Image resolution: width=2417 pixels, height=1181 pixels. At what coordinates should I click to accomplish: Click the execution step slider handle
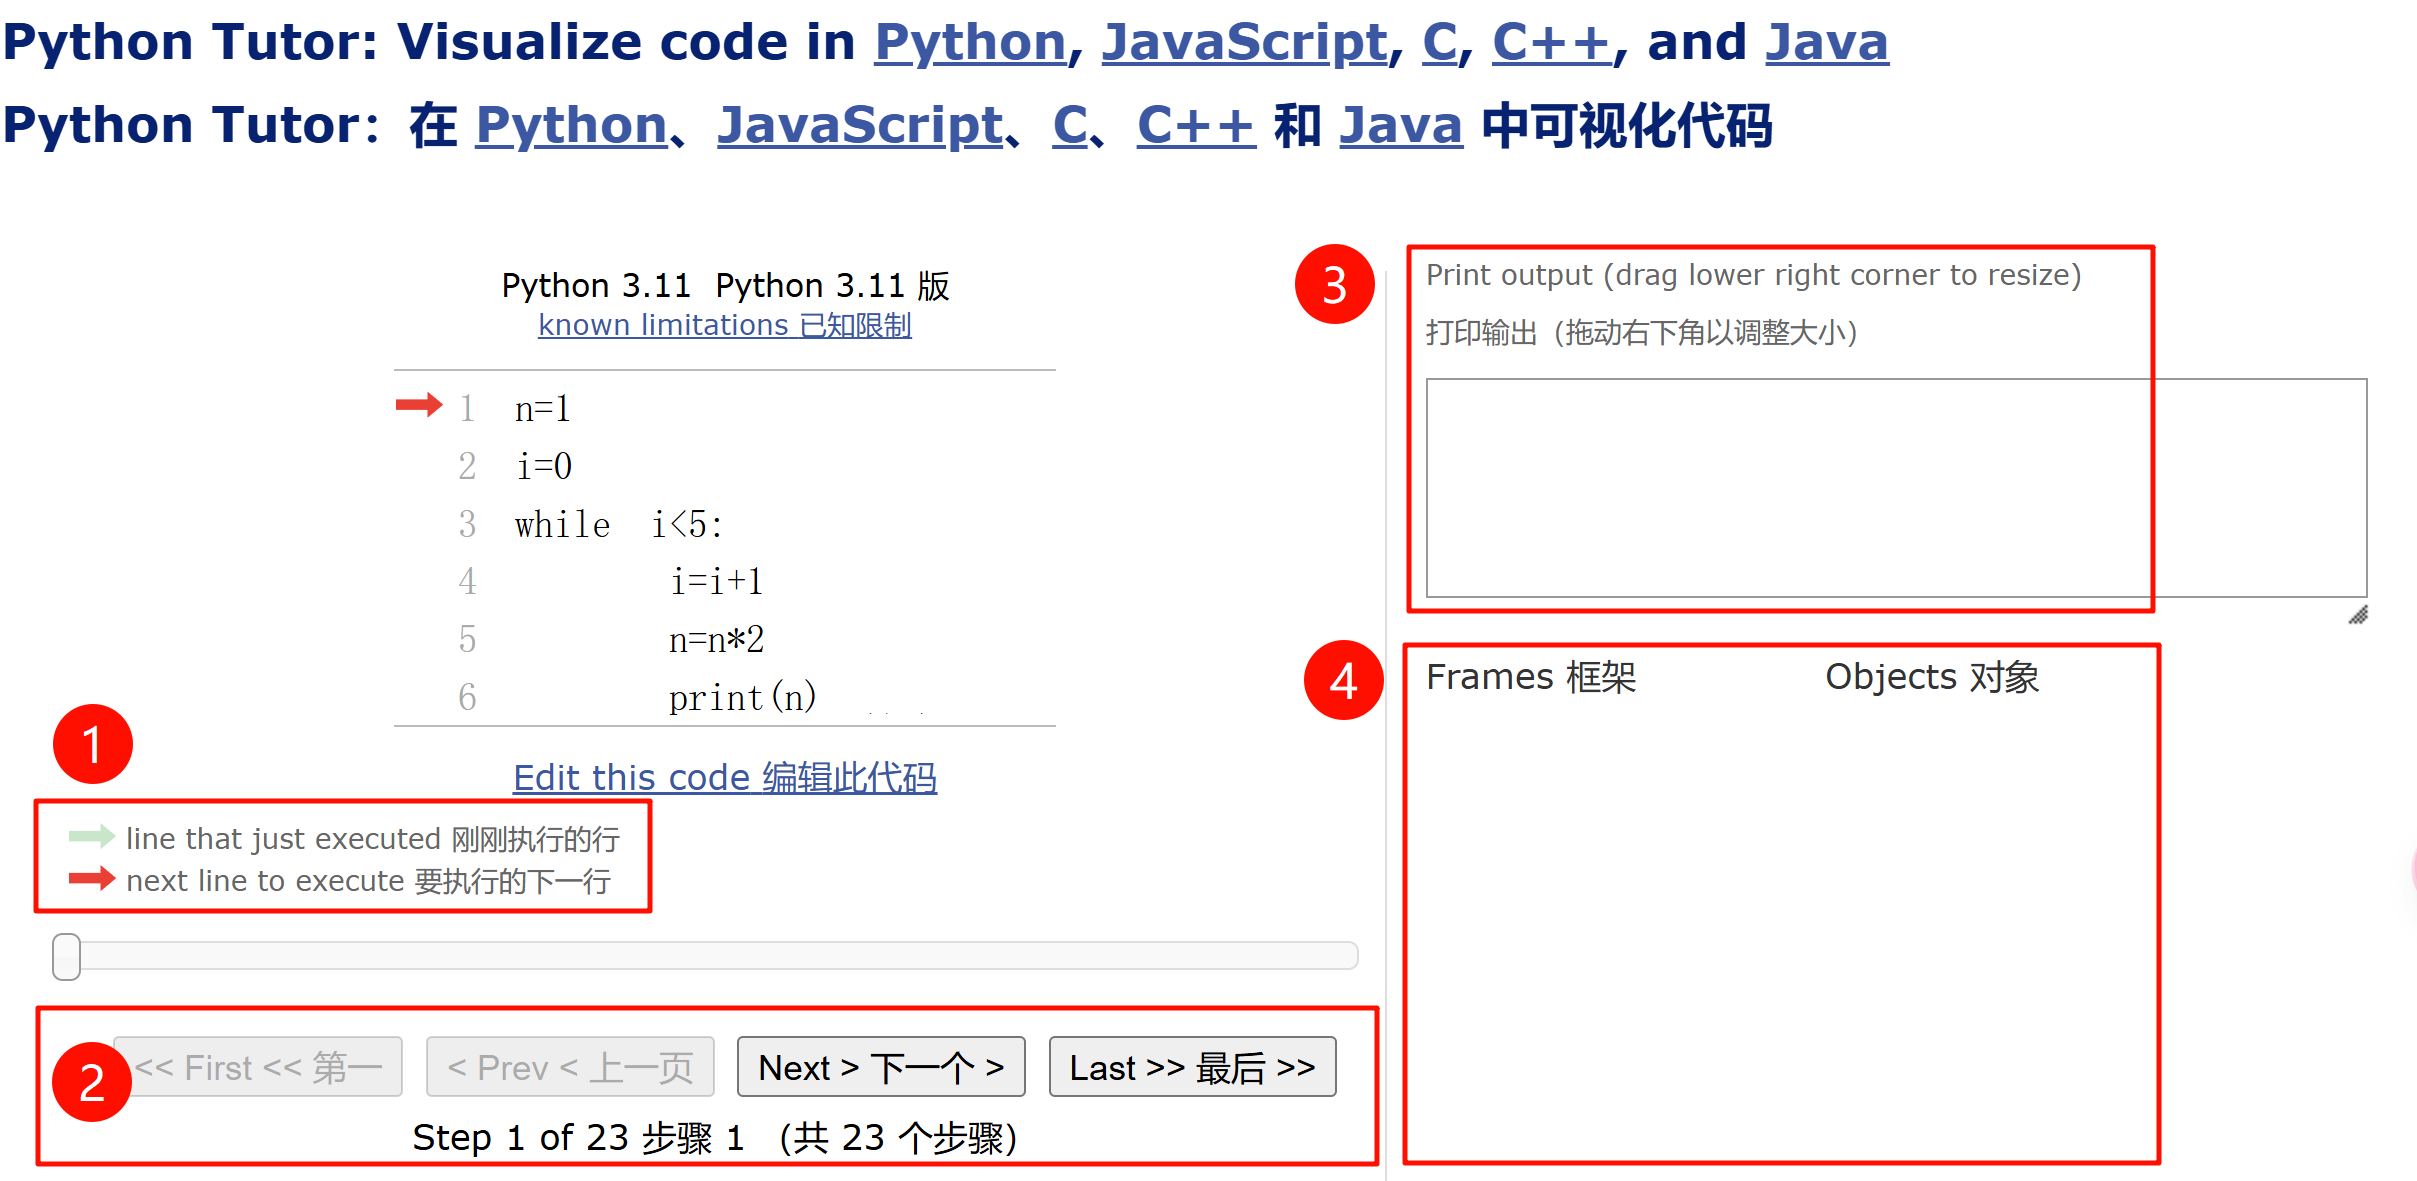point(66,956)
